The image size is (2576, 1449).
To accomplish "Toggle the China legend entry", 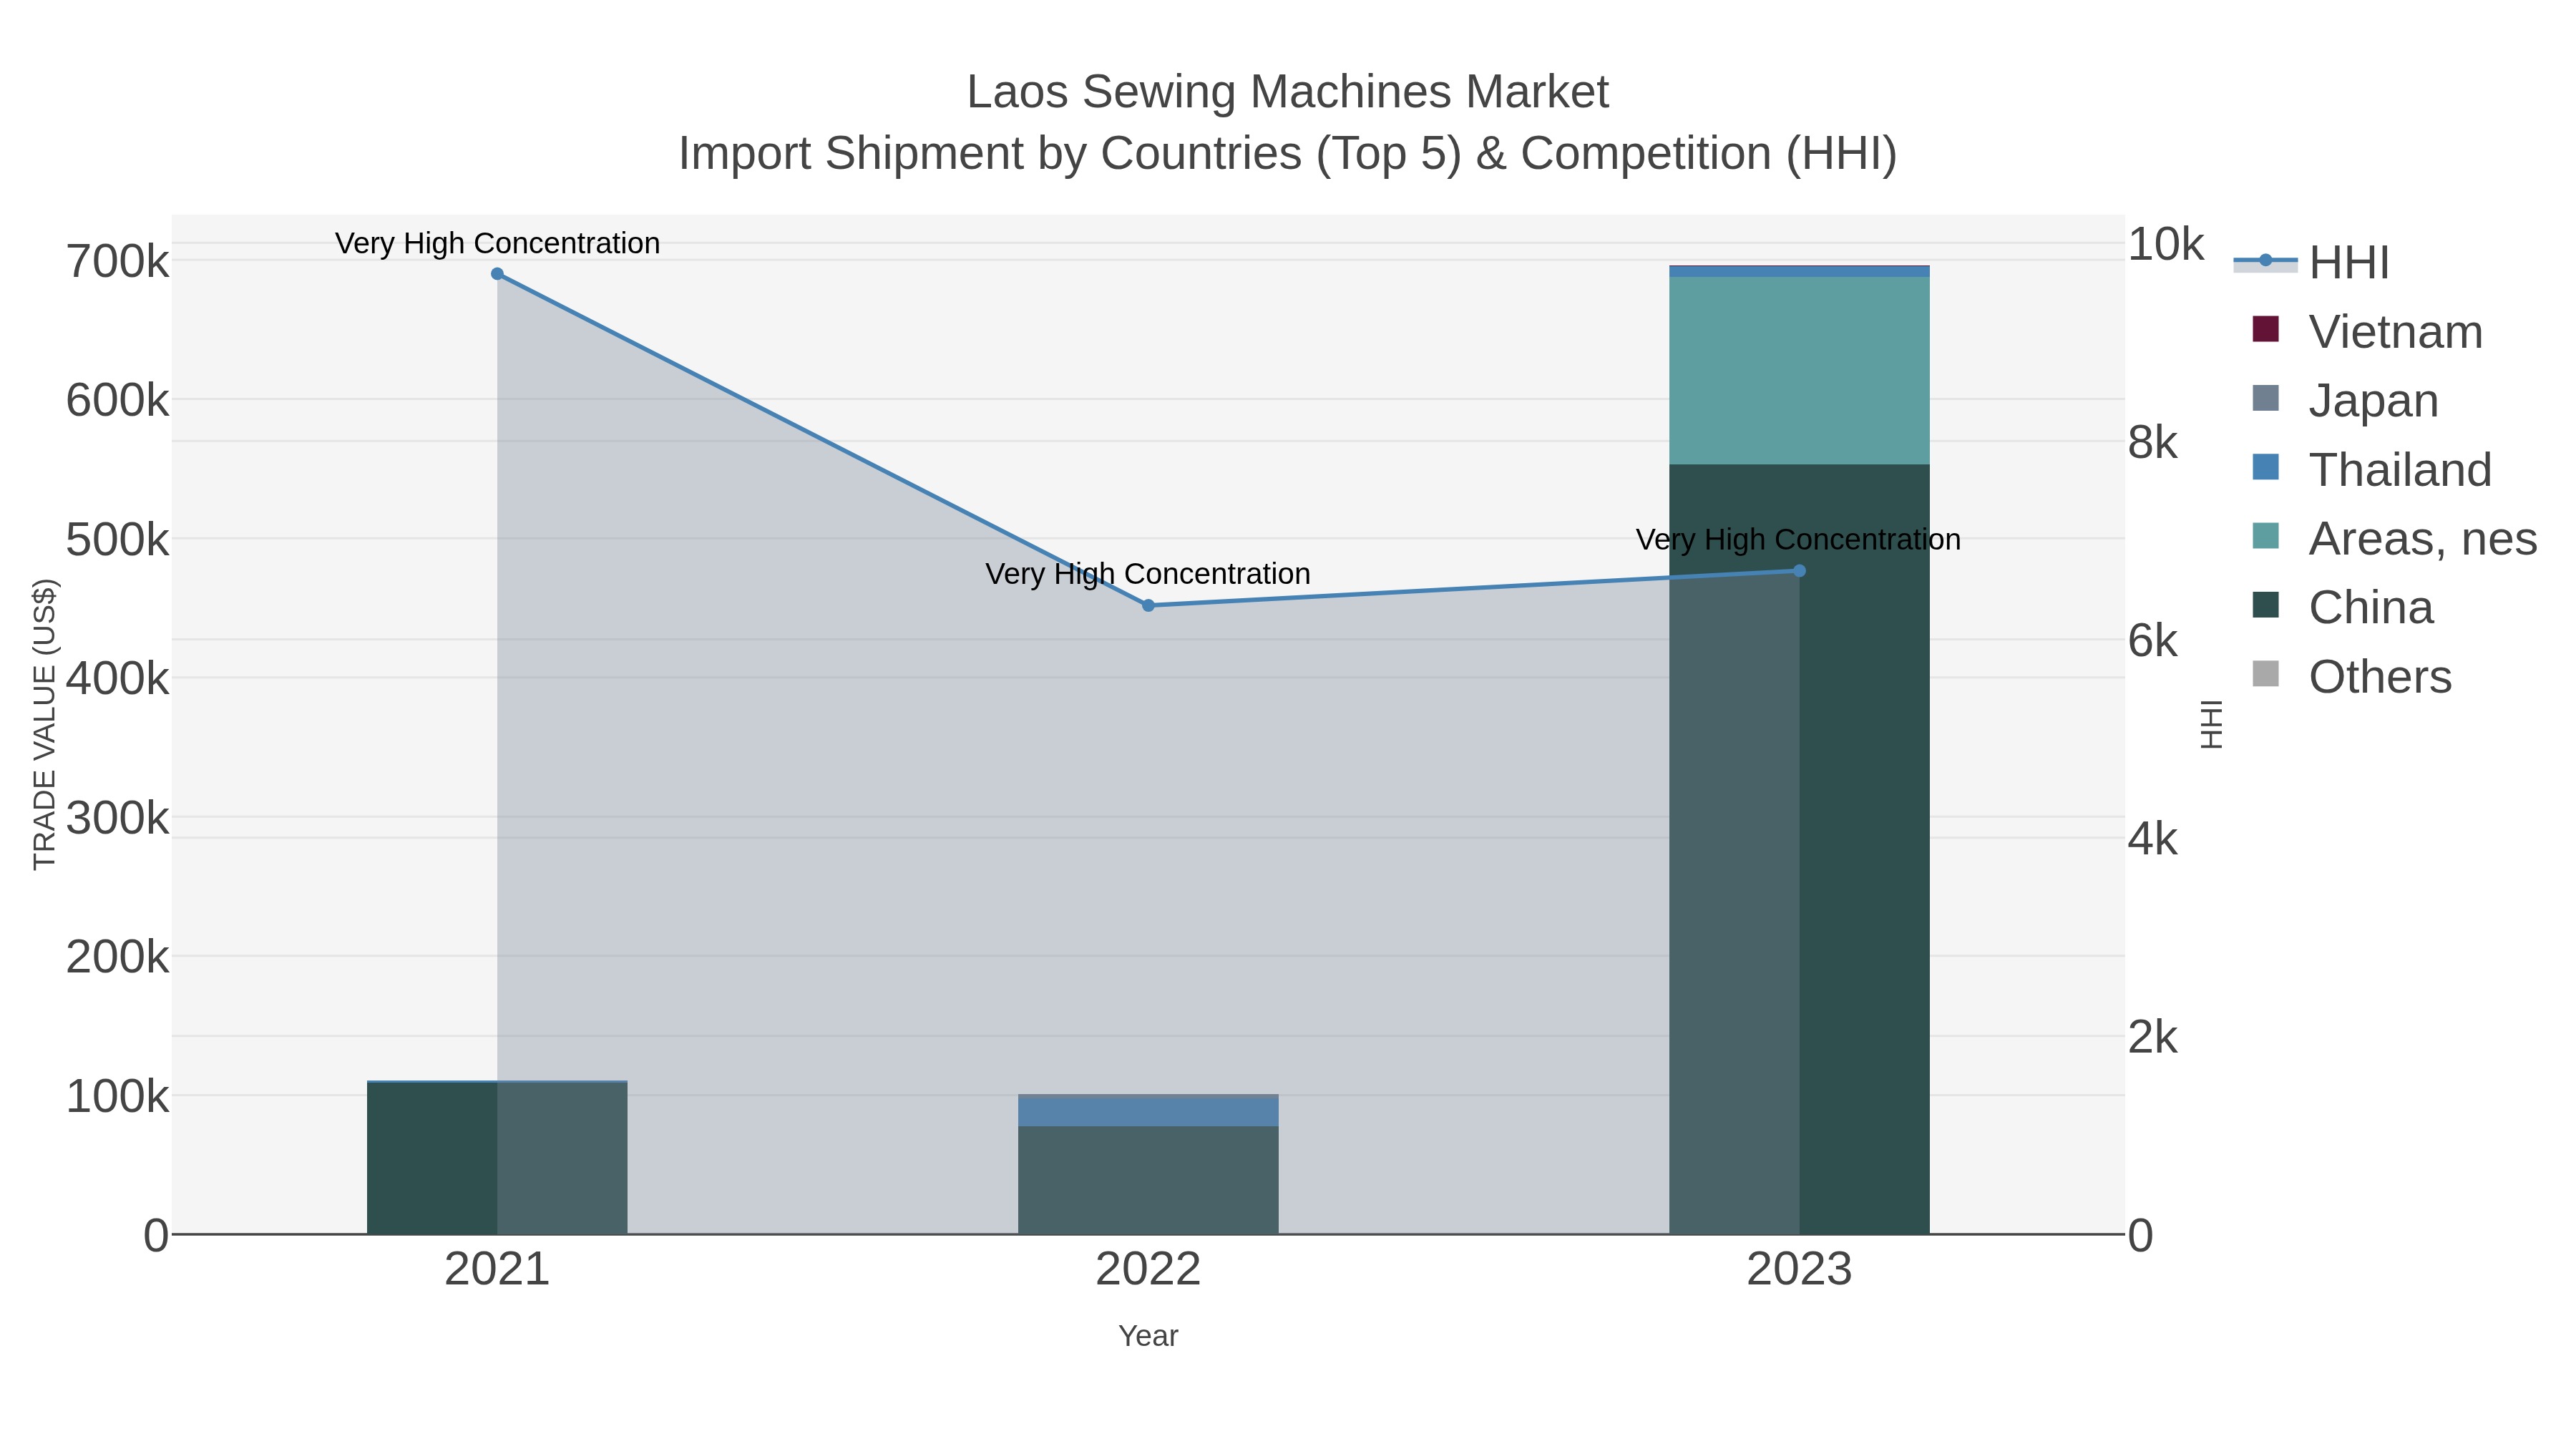I will coord(2341,607).
